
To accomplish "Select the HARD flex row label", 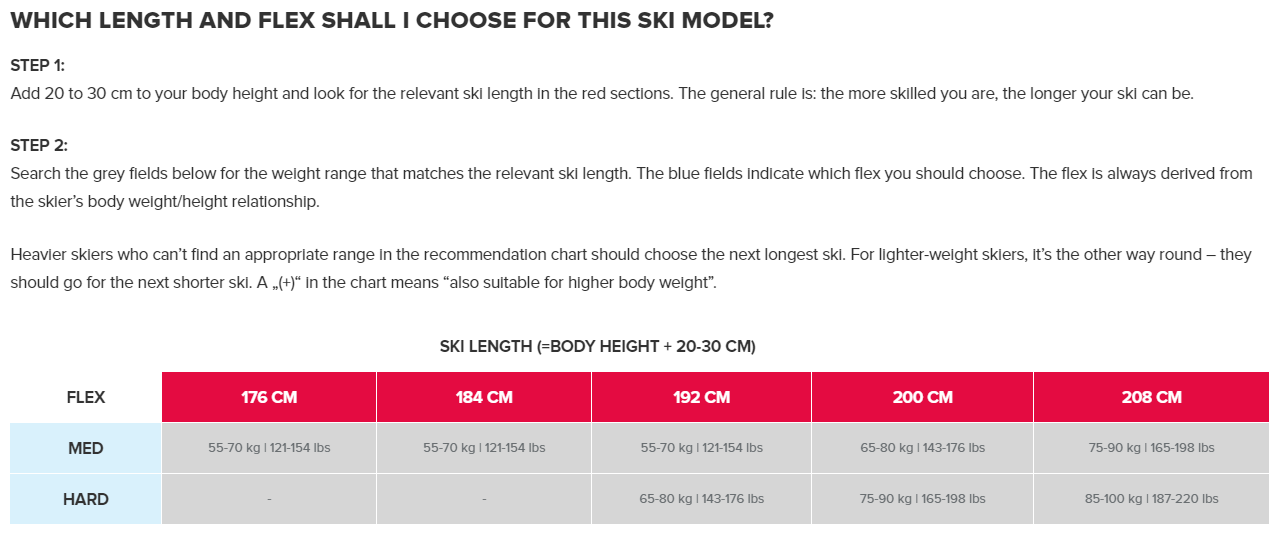I will (86, 499).
